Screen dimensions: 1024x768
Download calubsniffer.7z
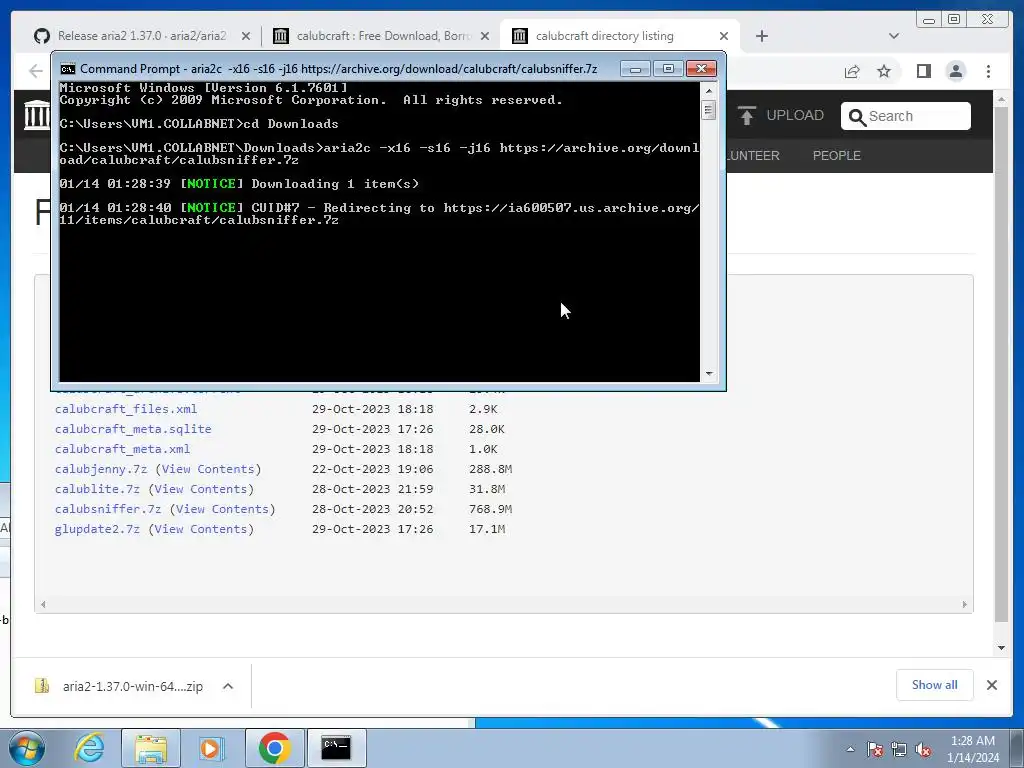(x=108, y=509)
